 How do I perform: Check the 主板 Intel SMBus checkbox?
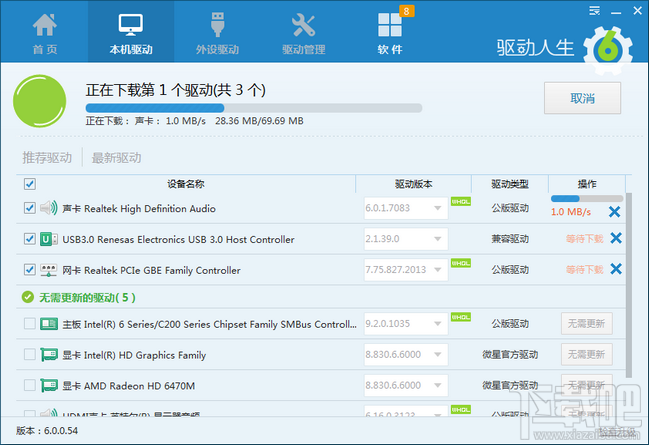pos(30,323)
